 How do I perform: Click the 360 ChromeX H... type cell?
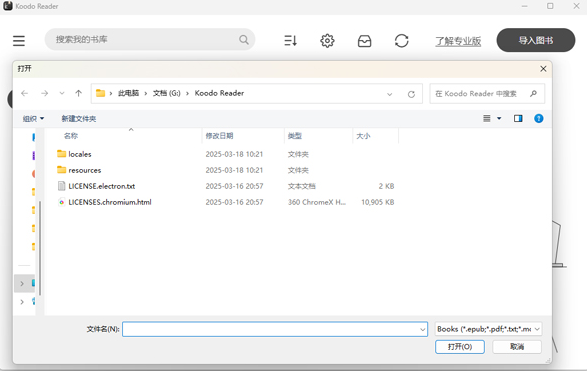(317, 202)
